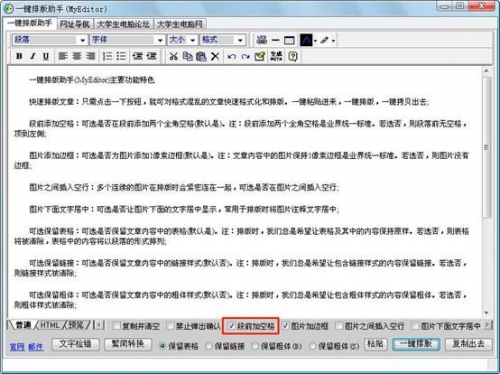Expand the font color dropdown arrow
This screenshot has width=500, height=374.
click(x=315, y=41)
